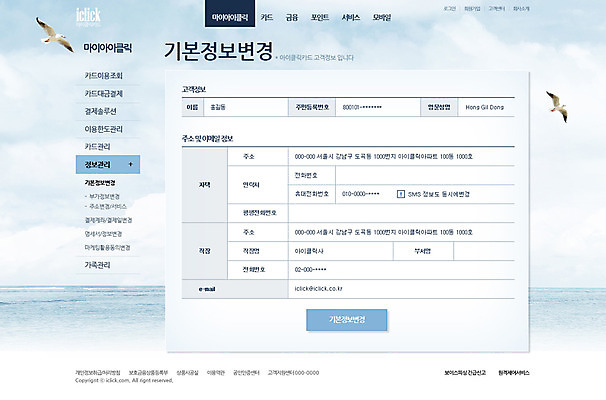The image size is (606, 400).
Task: Open the 금융 top menu
Action: pos(292,17)
